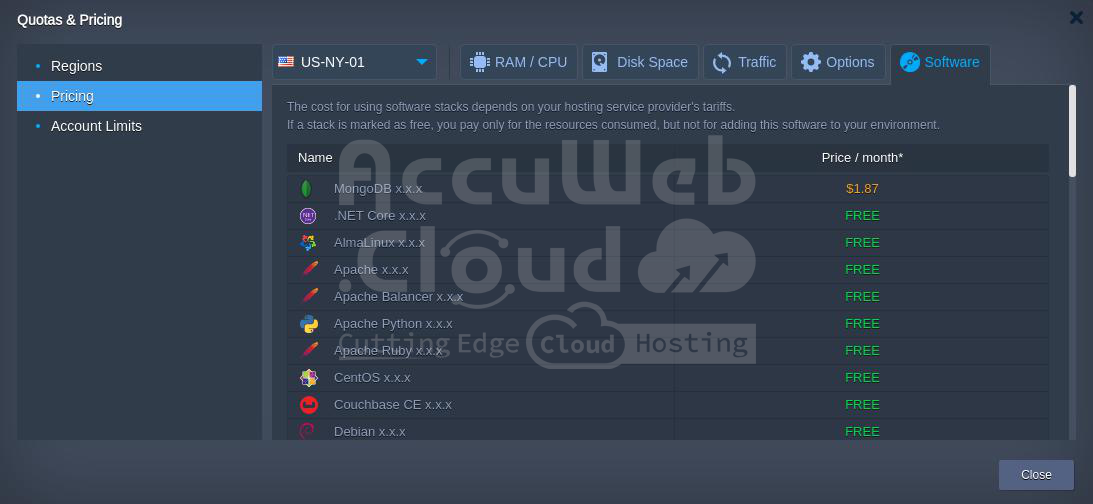Click the Apache Python icon
This screenshot has width=1093, height=504.
pos(309,324)
